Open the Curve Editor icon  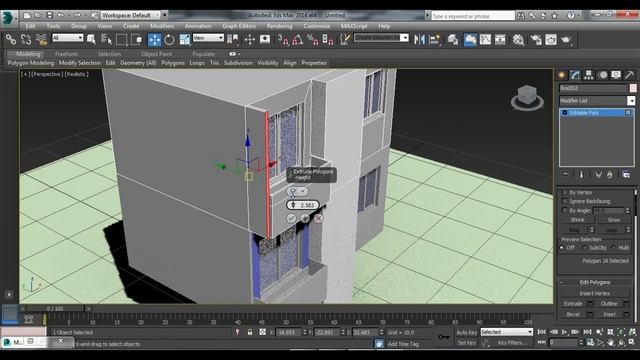(x=485, y=40)
